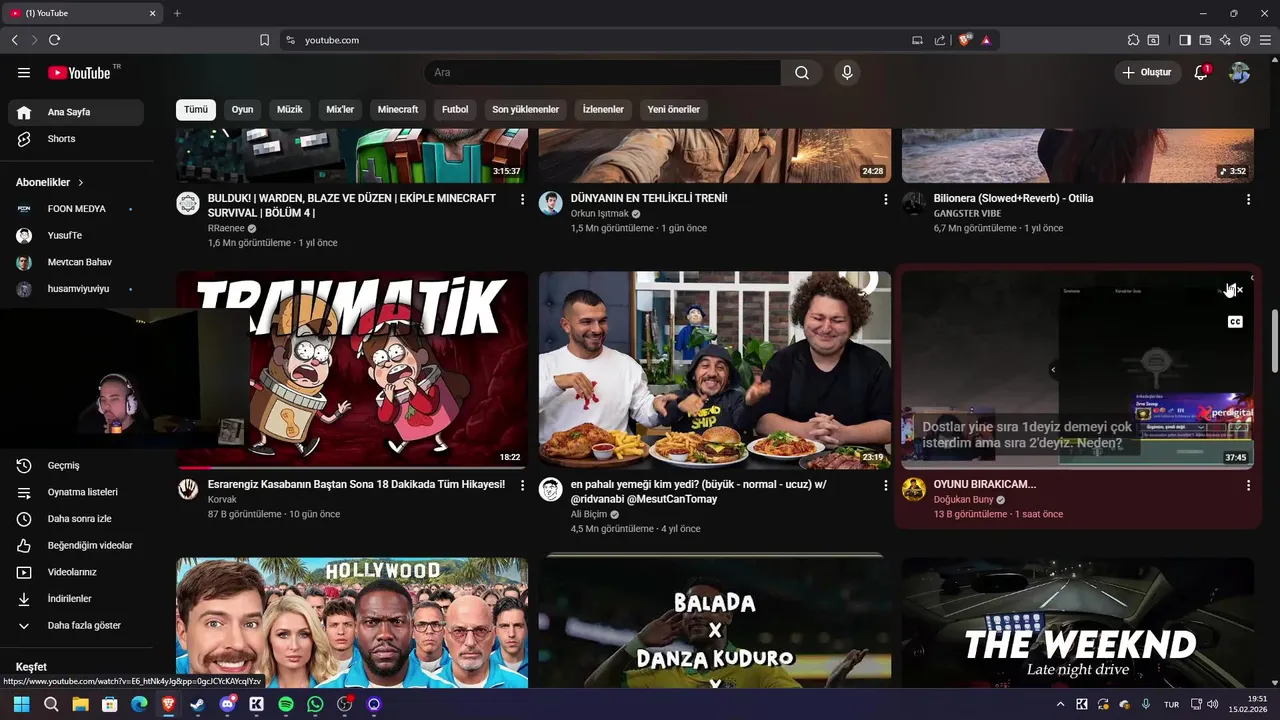Image resolution: width=1280 pixels, height=720 pixels.
Task: Reload the page
Action: [54, 40]
